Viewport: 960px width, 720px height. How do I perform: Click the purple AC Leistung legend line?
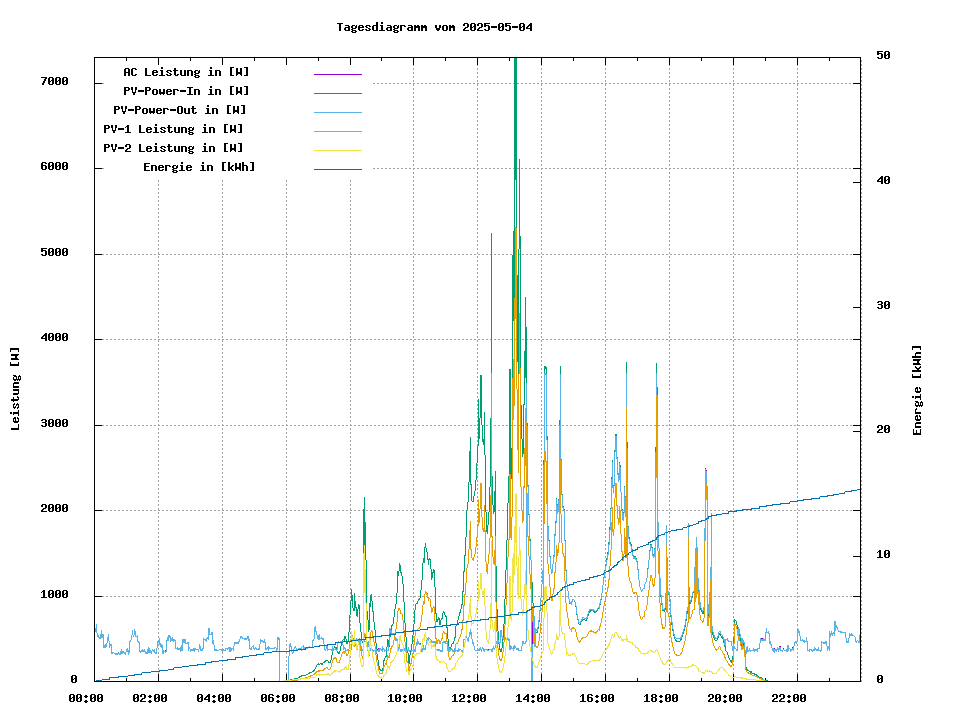coord(337,74)
